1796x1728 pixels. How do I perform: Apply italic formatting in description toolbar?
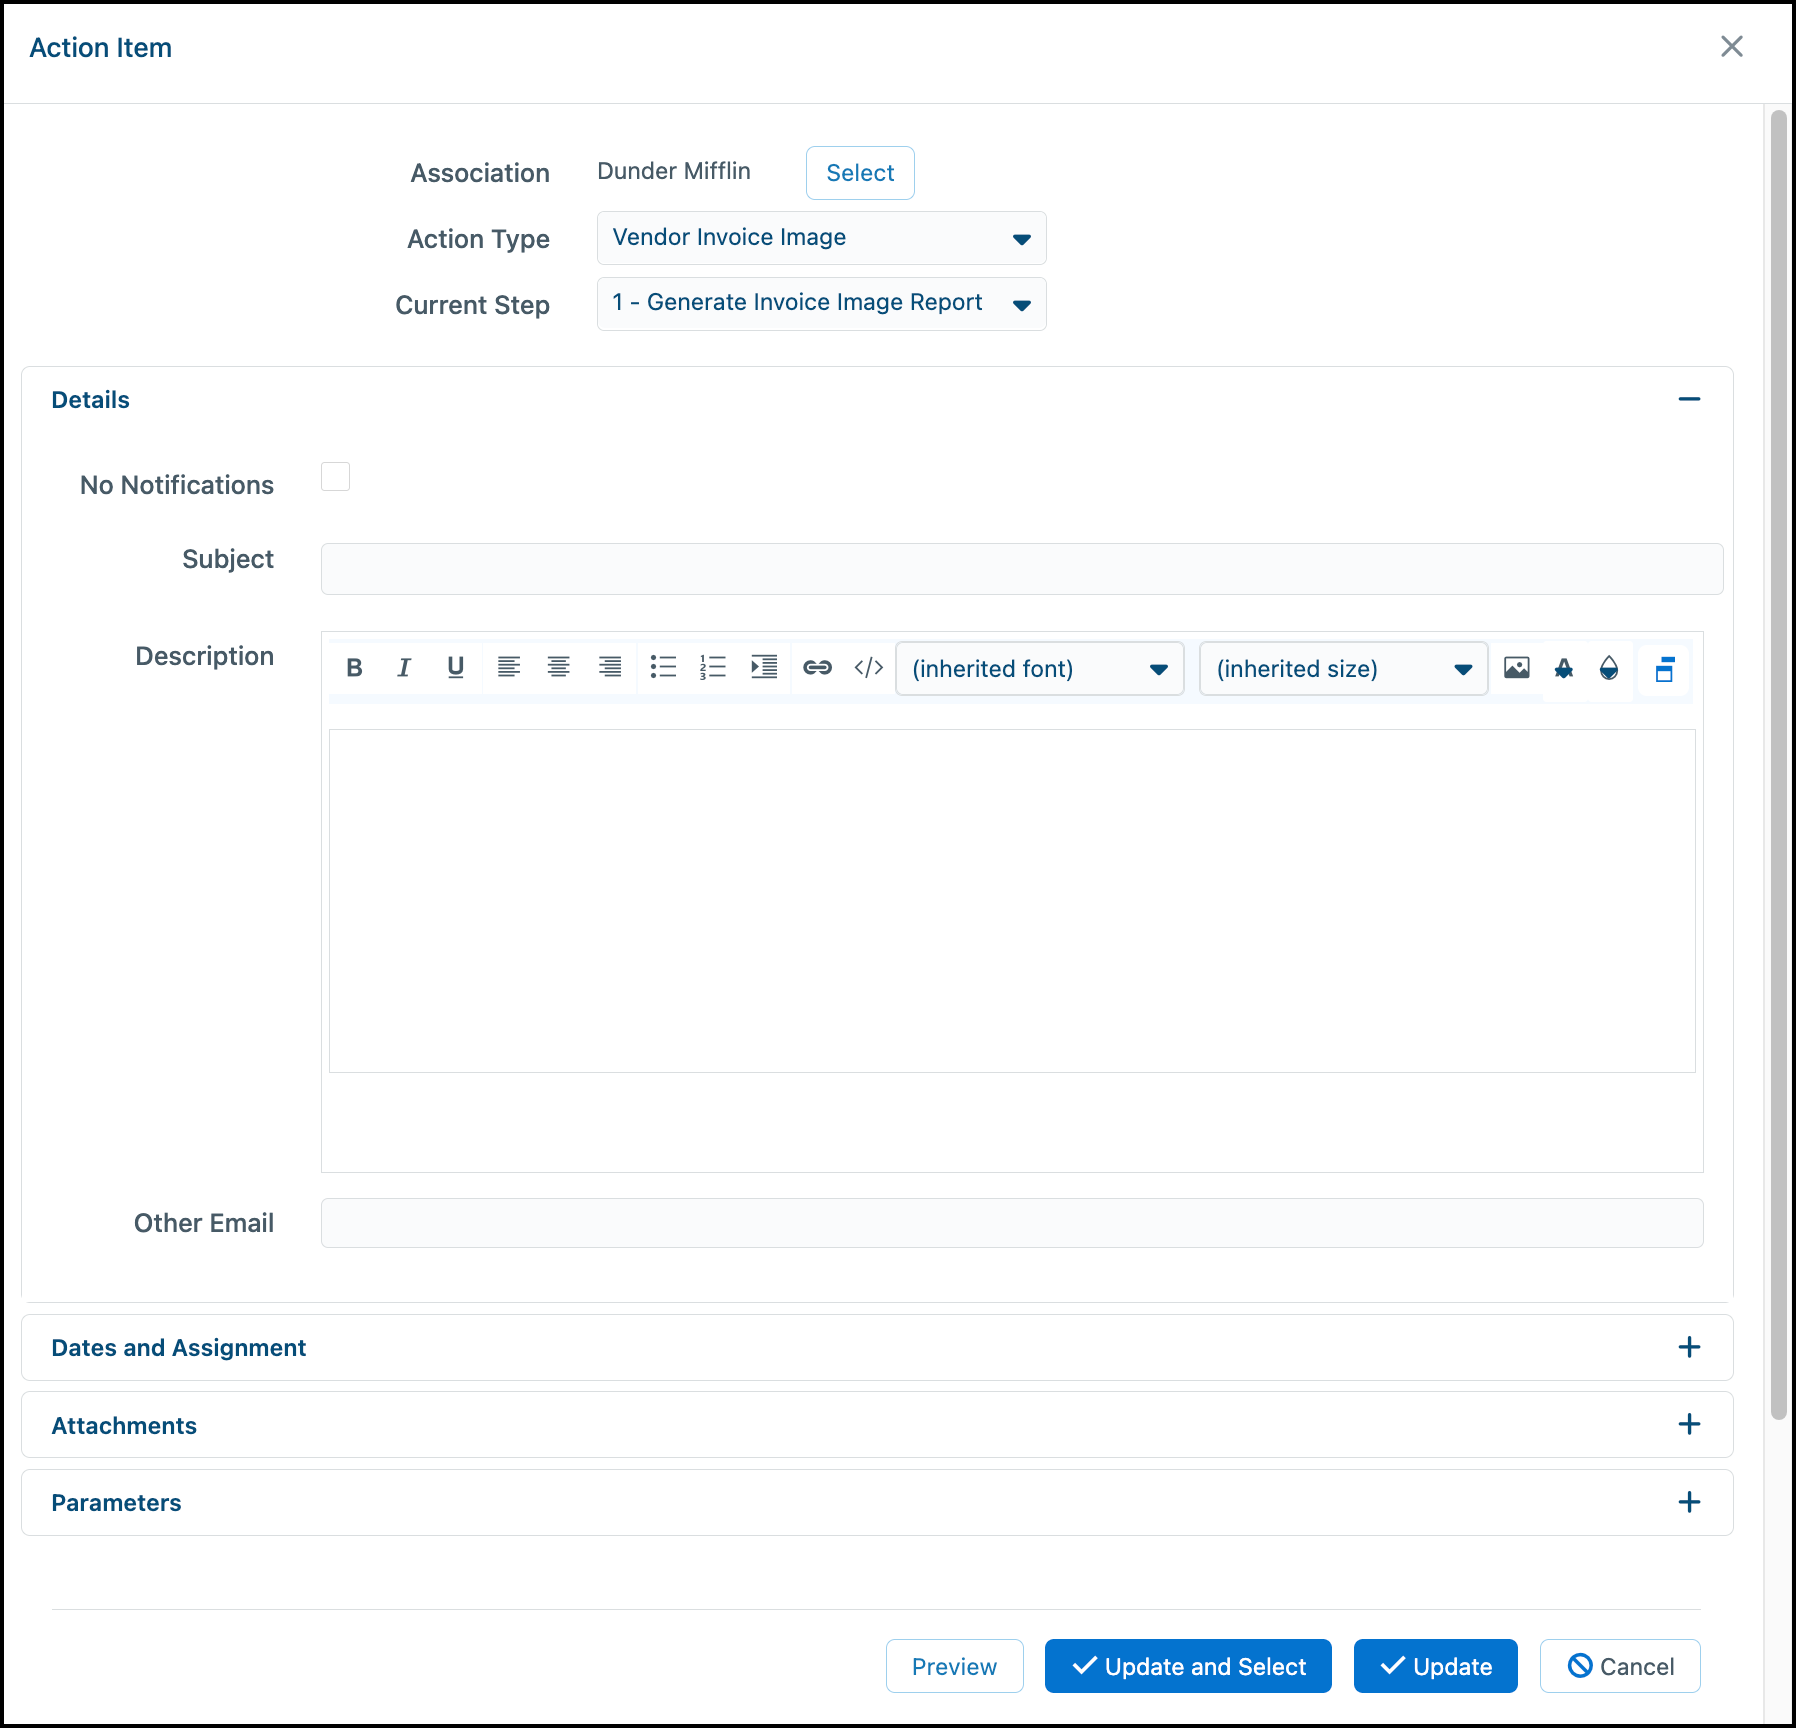coord(404,668)
